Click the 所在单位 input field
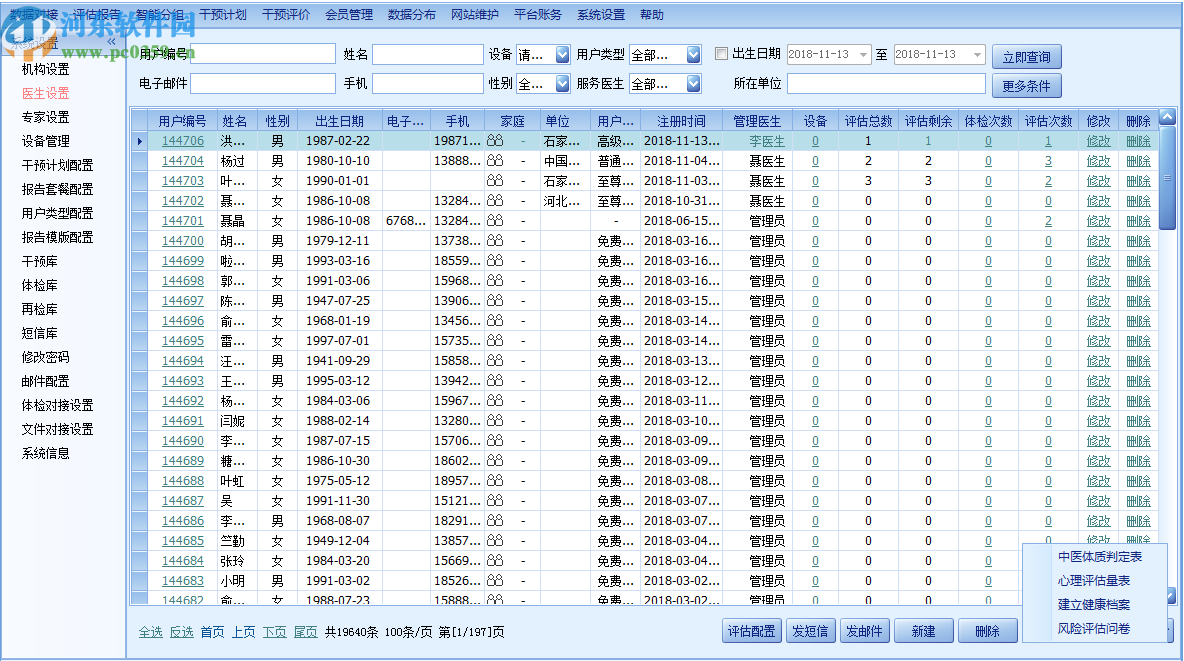The width and height of the screenshot is (1184, 661). pyautogui.click(x=886, y=84)
